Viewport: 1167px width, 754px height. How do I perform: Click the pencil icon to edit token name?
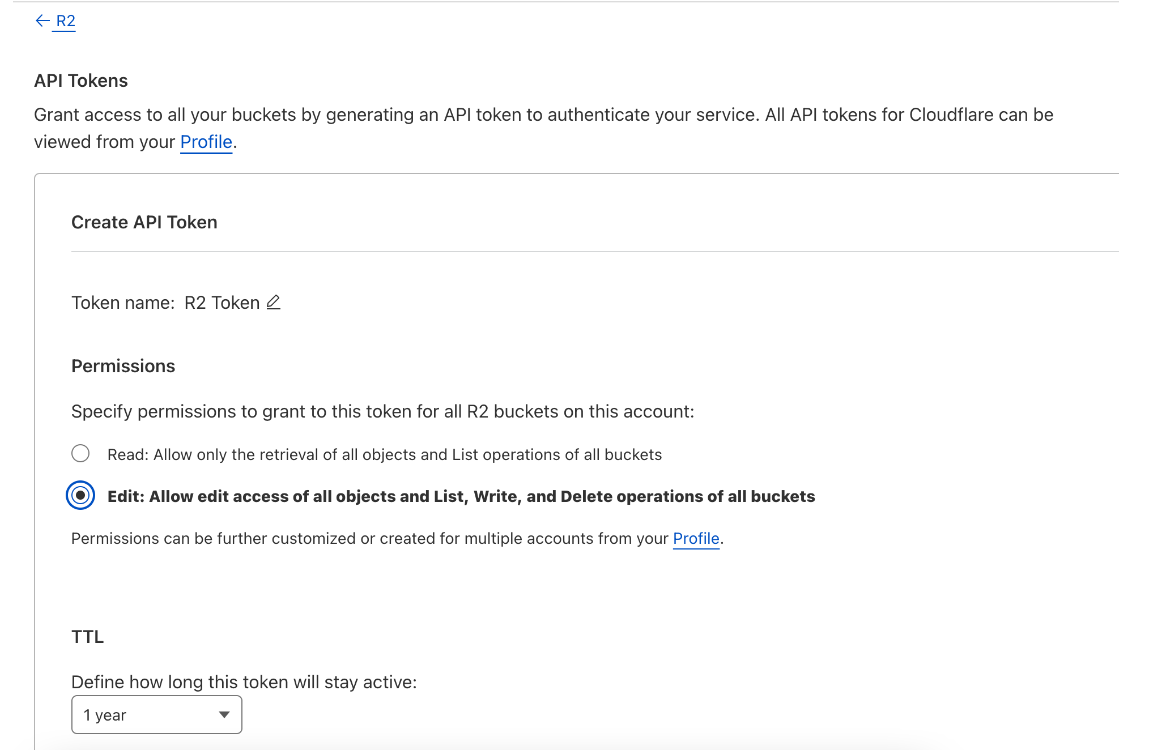click(x=273, y=302)
